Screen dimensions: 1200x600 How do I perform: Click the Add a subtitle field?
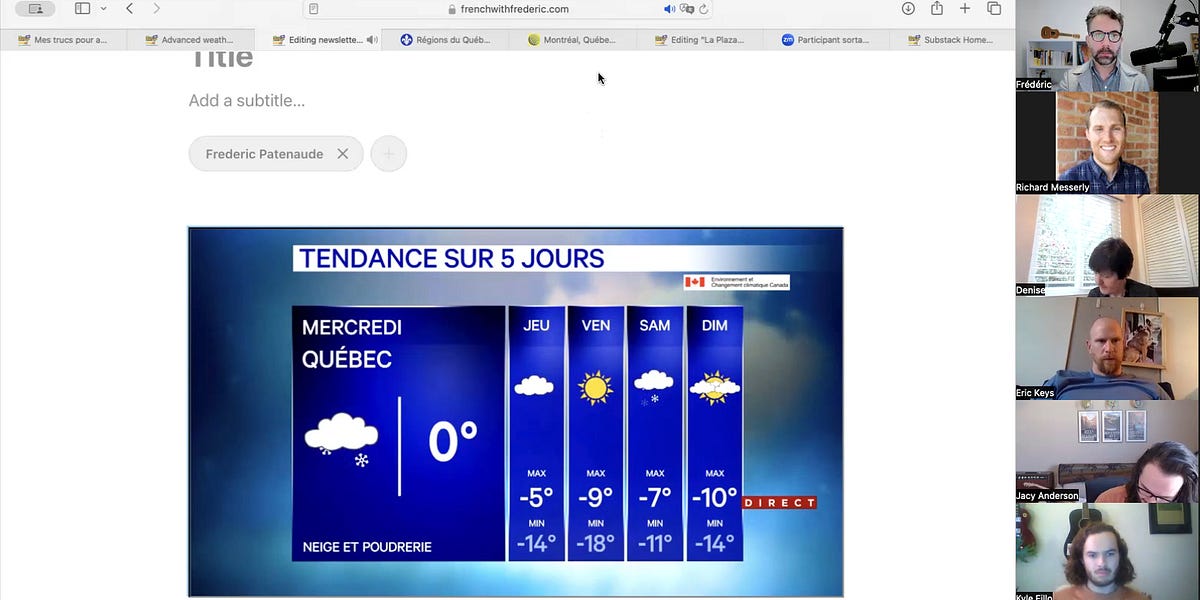247,100
